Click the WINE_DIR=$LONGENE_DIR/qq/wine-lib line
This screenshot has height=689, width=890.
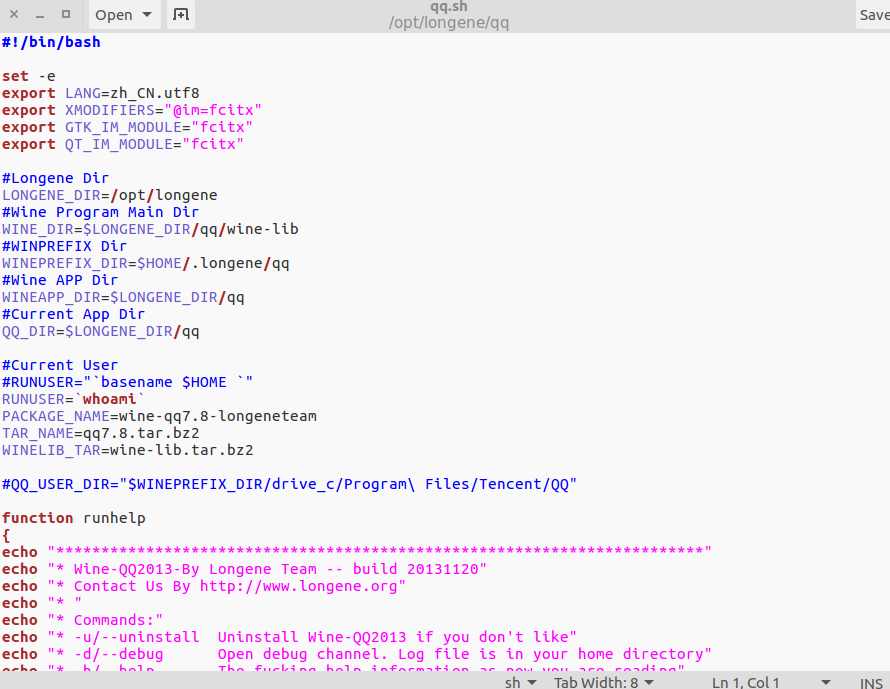[x=150, y=229]
